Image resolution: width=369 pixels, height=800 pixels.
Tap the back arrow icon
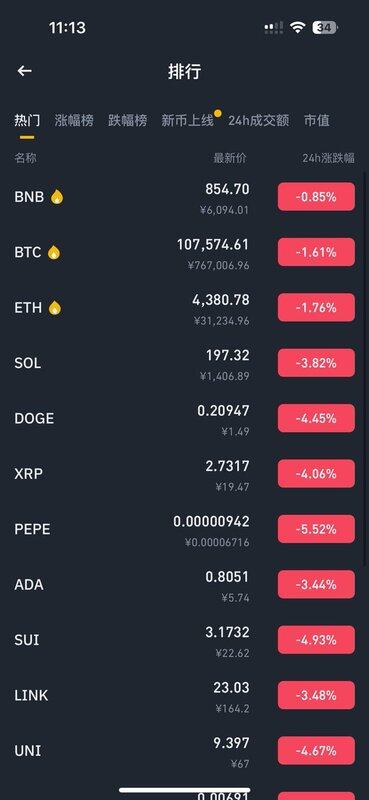click(x=24, y=71)
